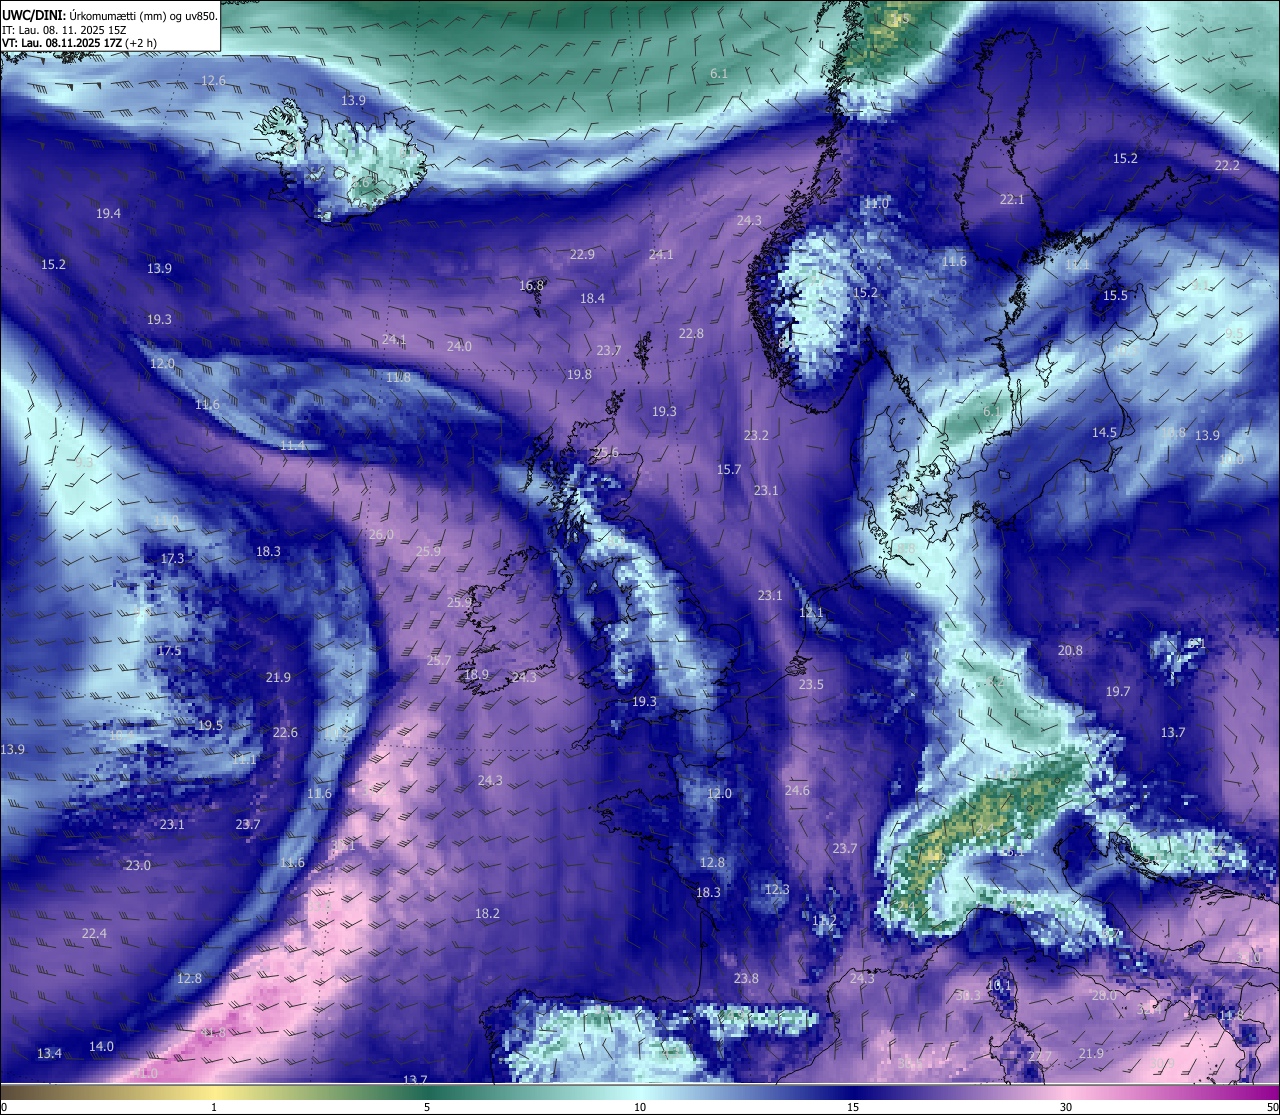Viewport: 1280px width, 1115px height.
Task: Click the 28.0 value label
Action: point(1104,995)
